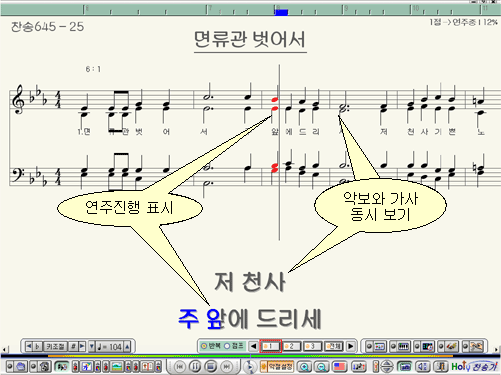This screenshot has width=501, height=375.
Task: Toggle LED beside the piano keyboard icon
Action: tap(393, 346)
